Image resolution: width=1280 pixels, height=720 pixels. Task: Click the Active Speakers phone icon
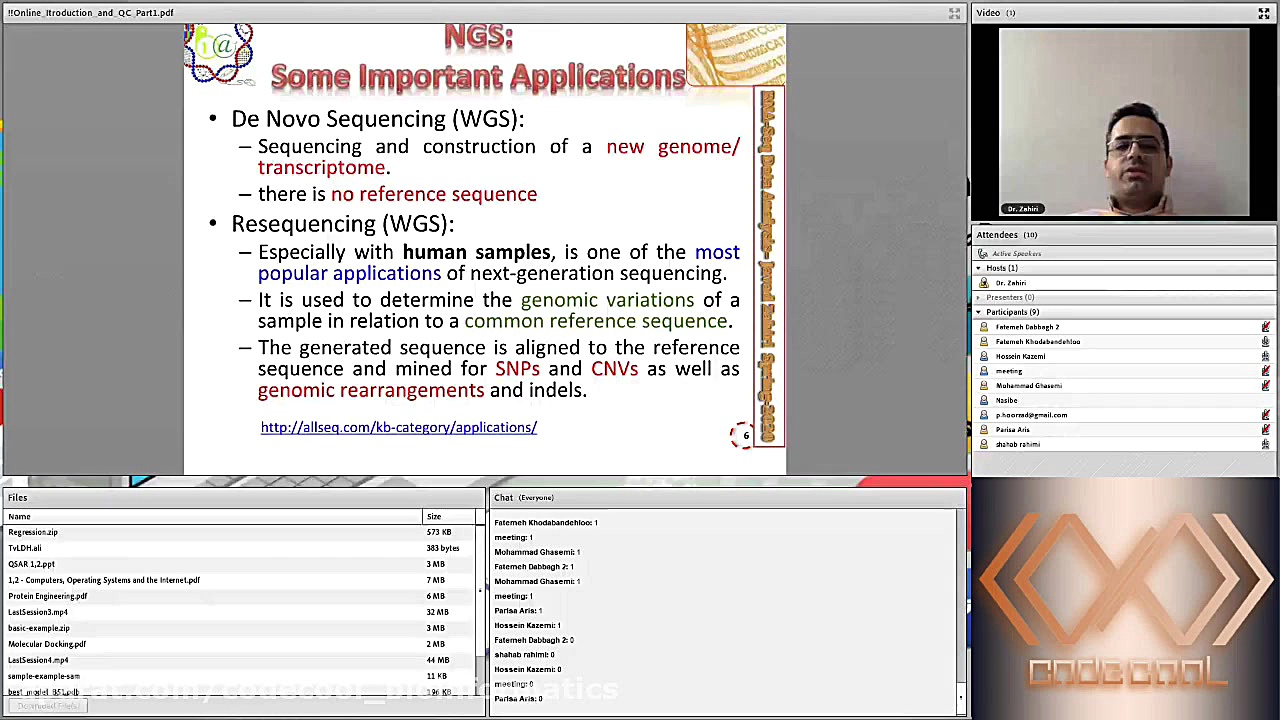(983, 254)
